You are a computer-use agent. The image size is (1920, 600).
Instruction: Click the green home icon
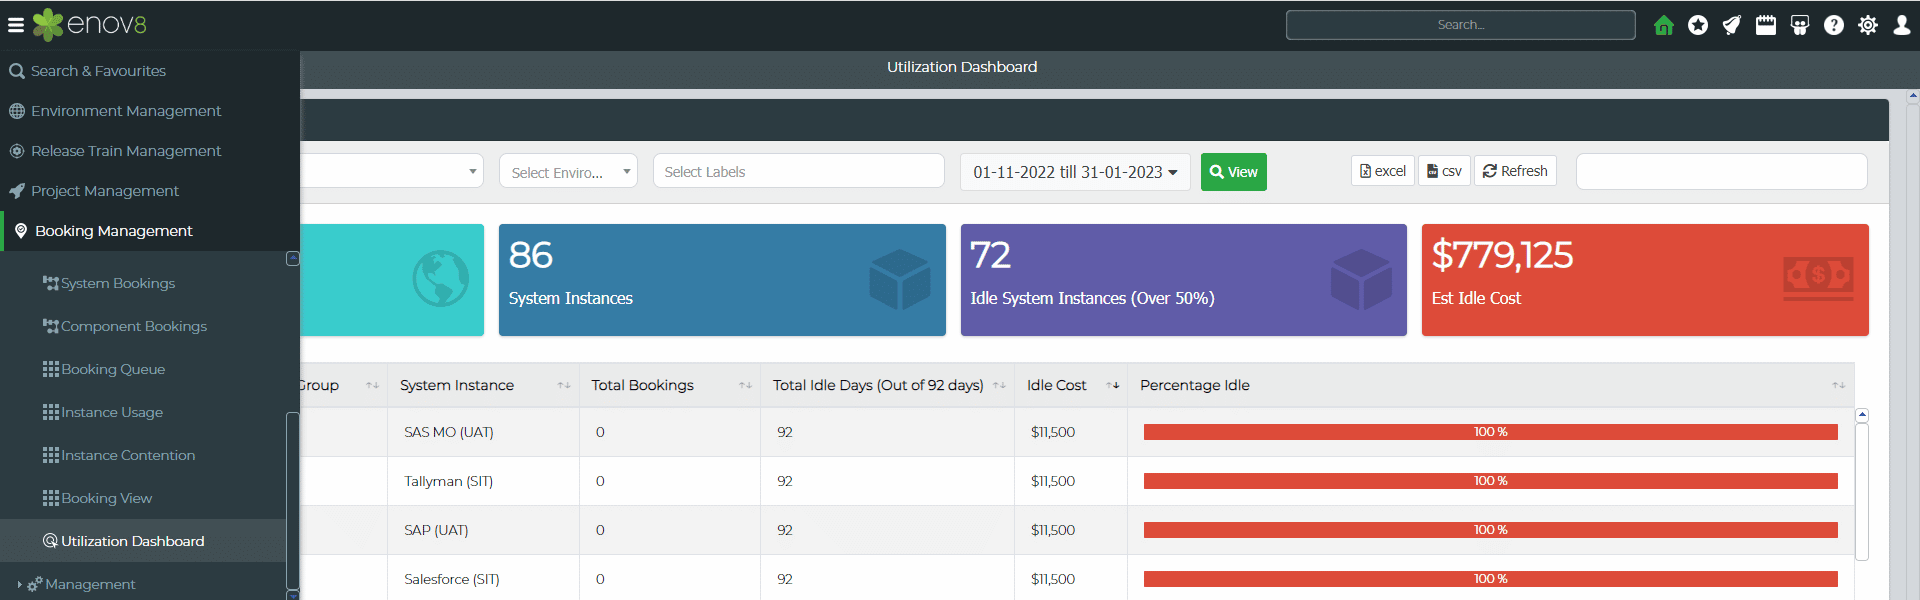(1663, 25)
